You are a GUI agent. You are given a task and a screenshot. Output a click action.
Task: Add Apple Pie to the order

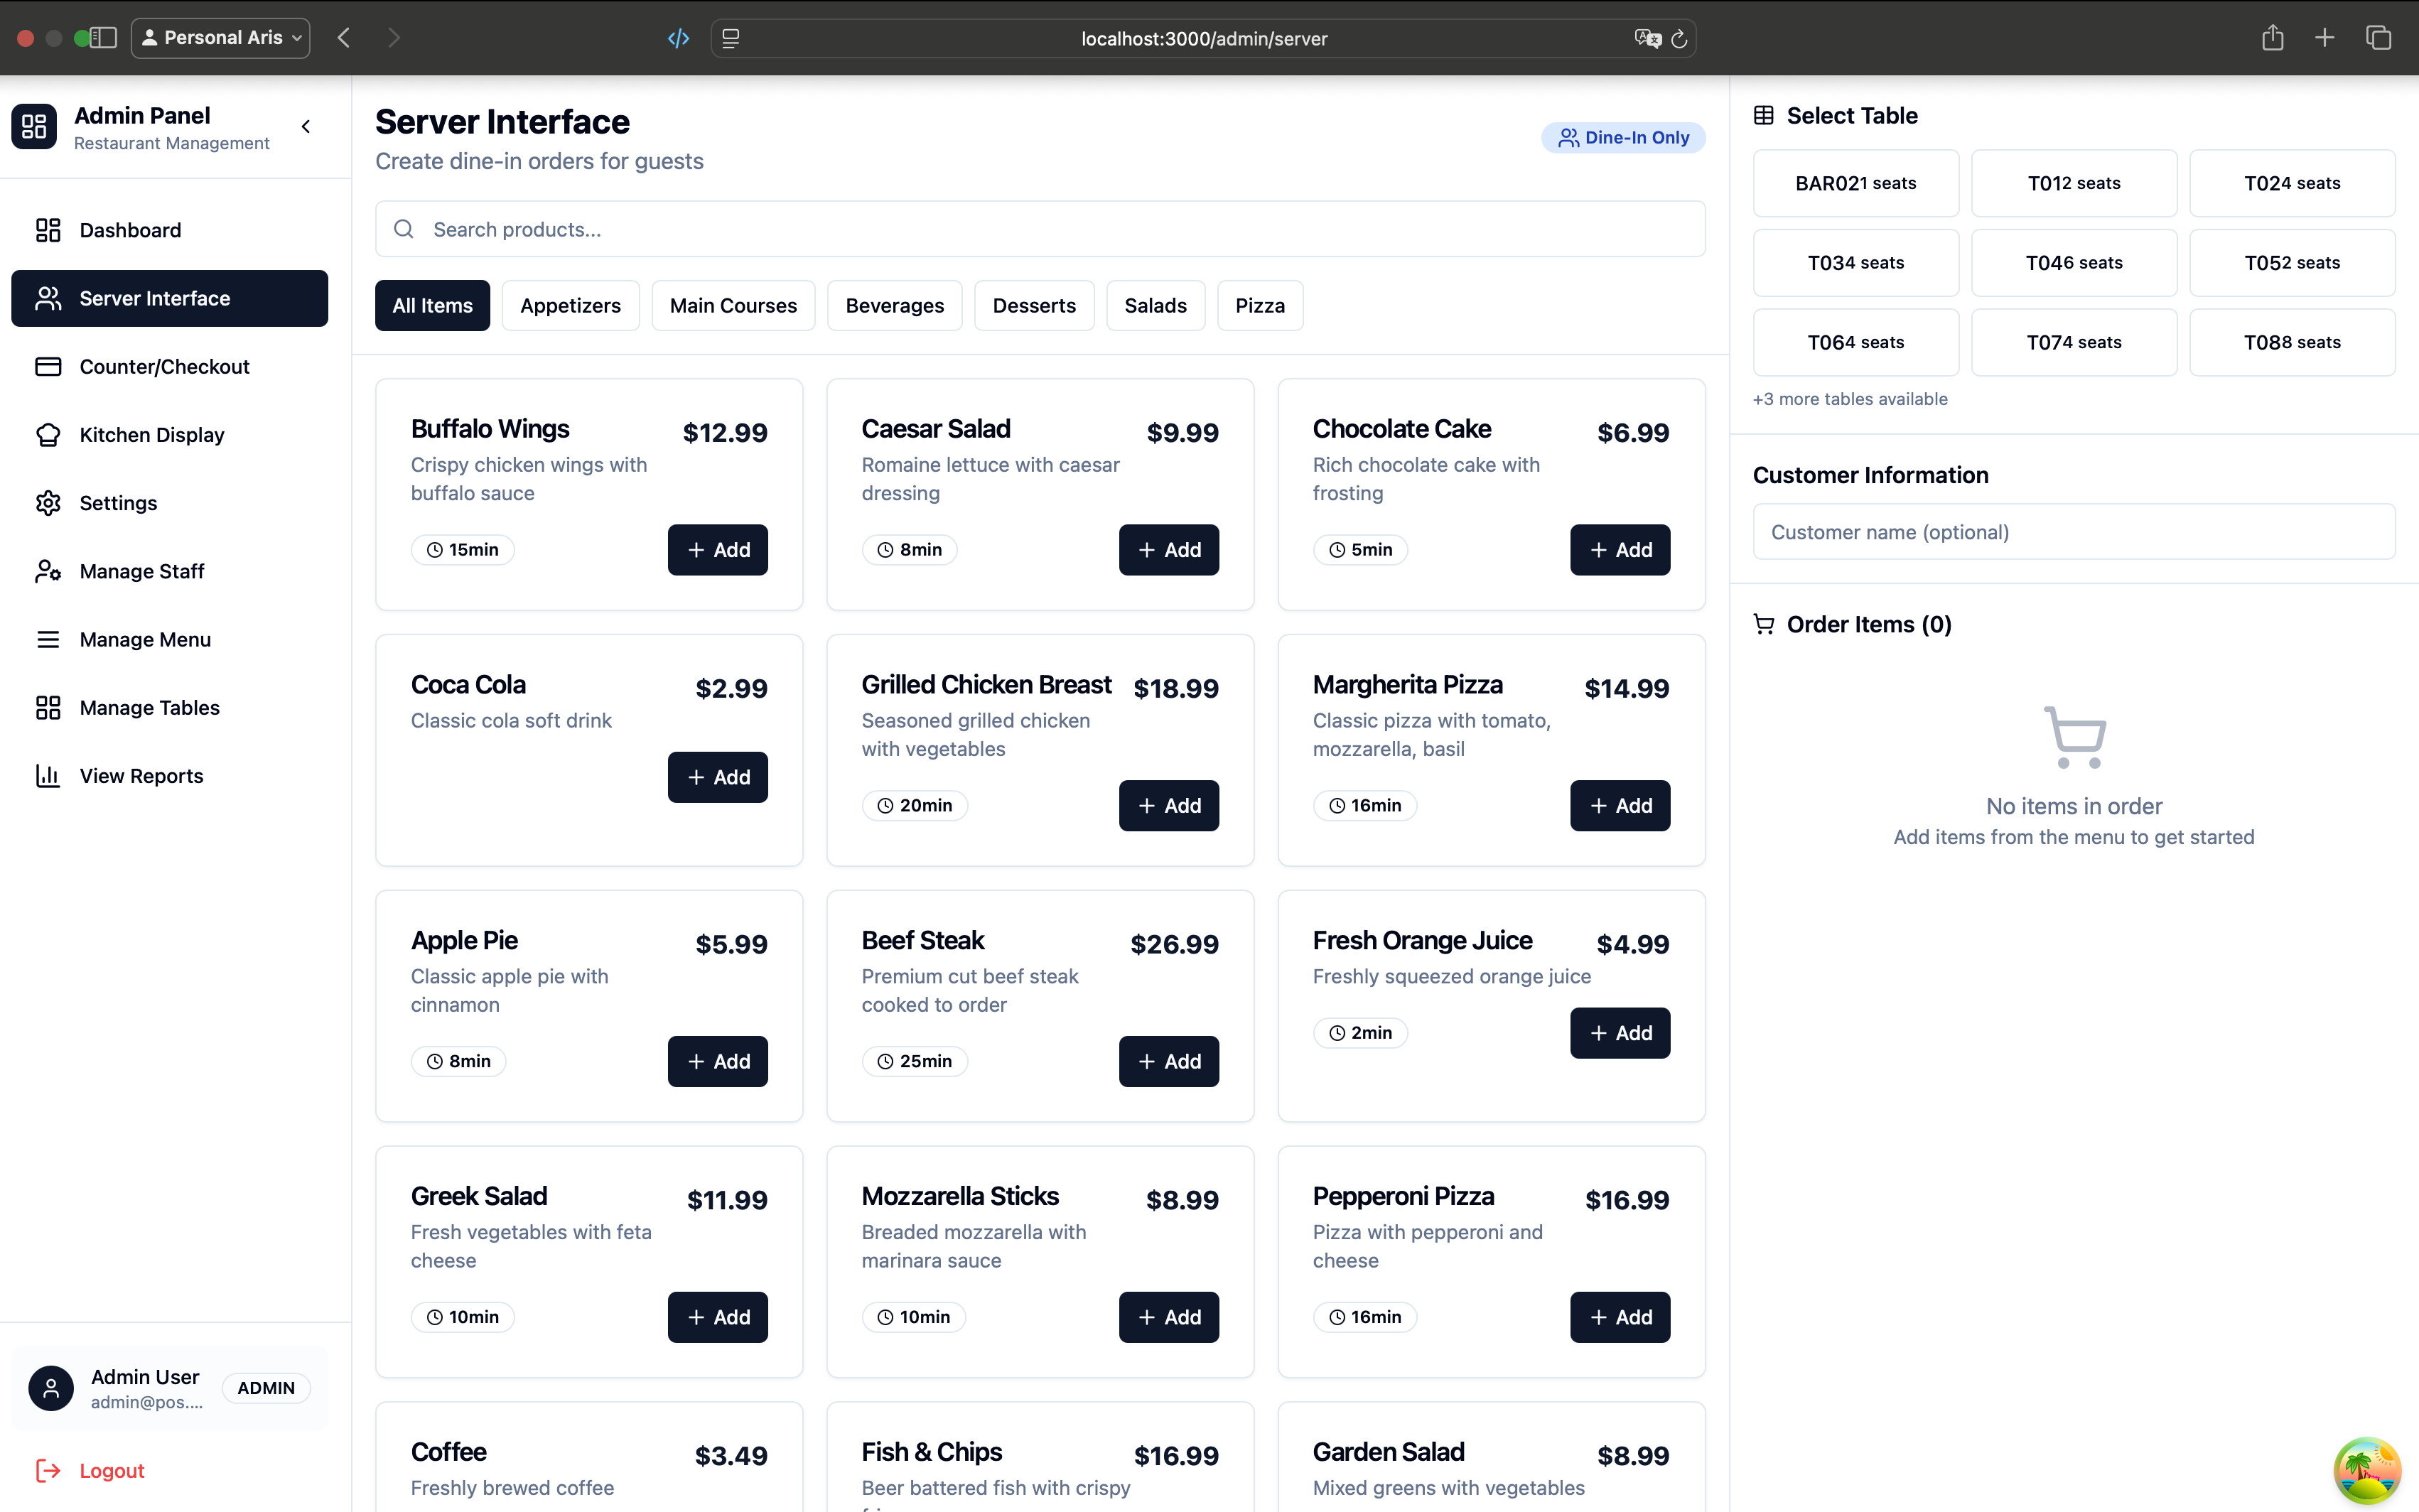point(718,1061)
